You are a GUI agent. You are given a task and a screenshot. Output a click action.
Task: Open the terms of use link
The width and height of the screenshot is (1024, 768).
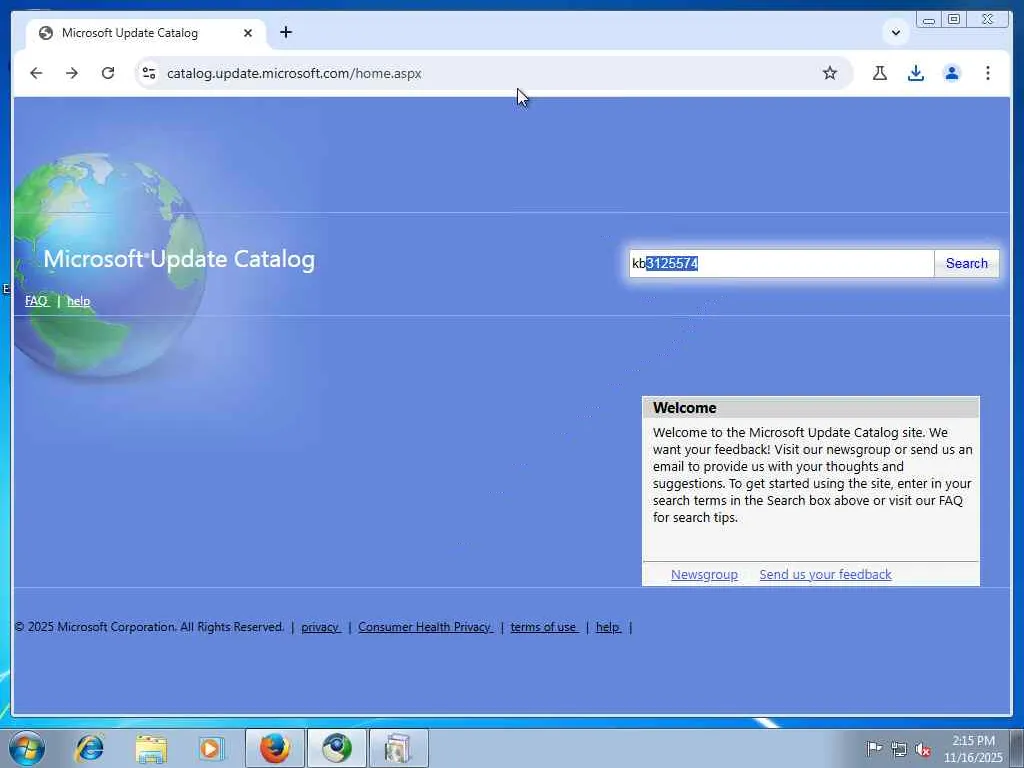tap(544, 627)
